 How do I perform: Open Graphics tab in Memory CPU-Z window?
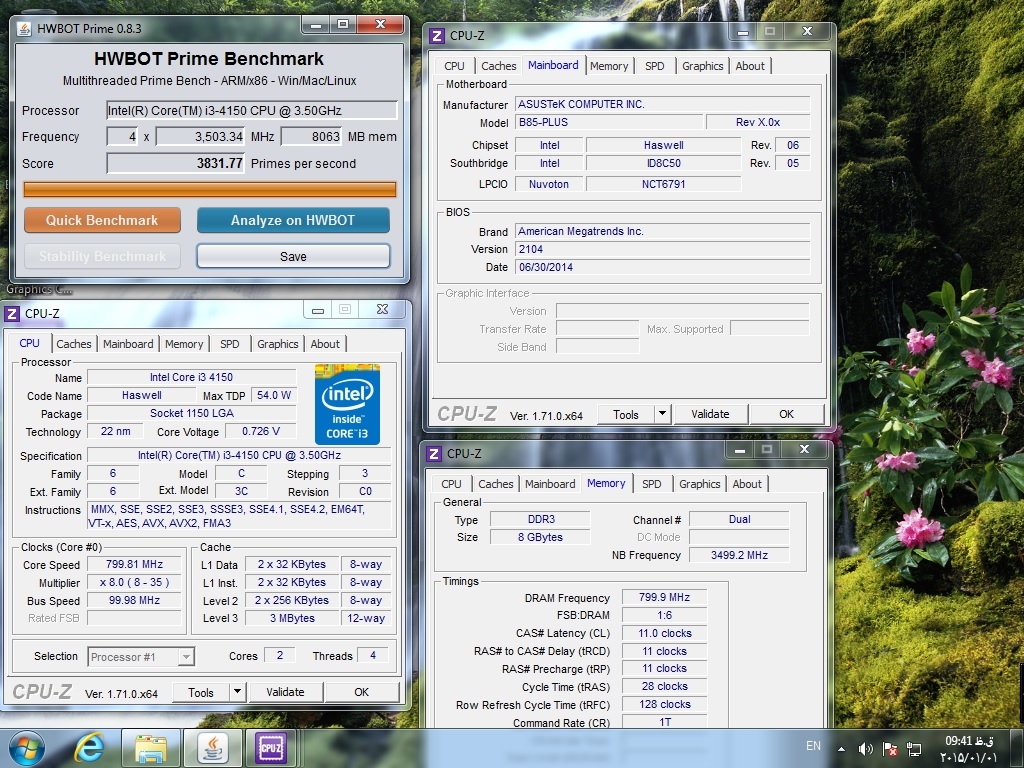coord(699,484)
